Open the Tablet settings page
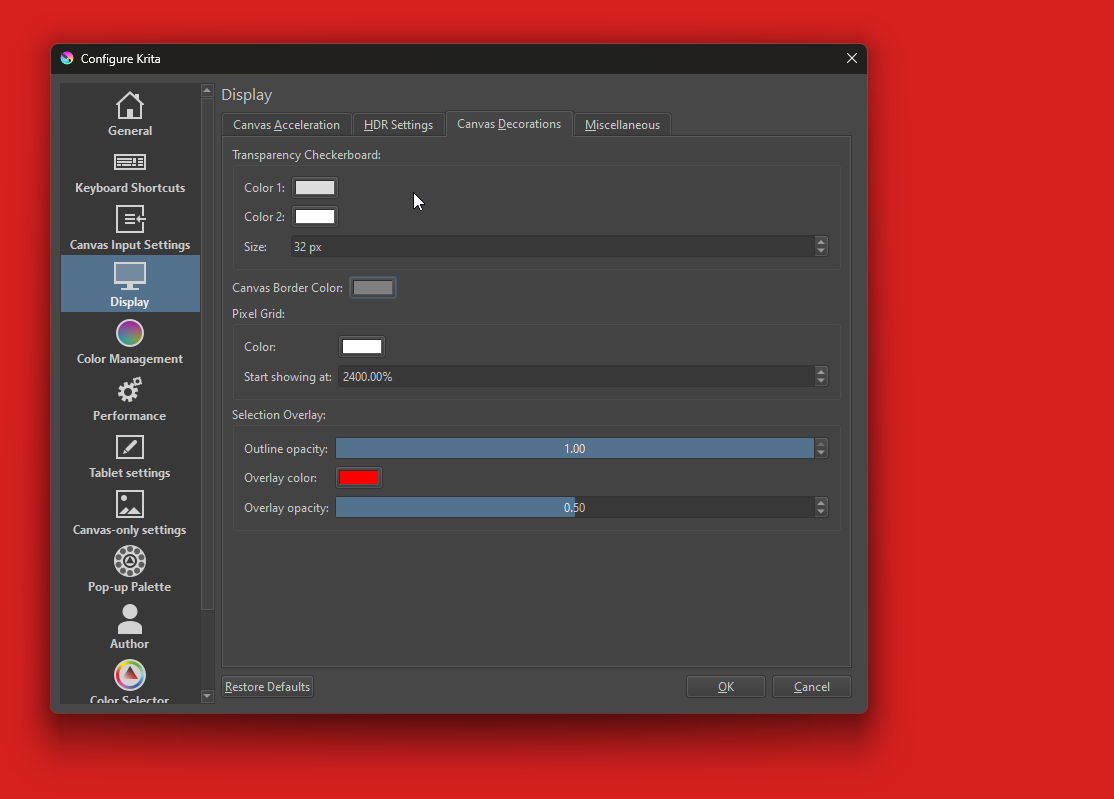This screenshot has width=1114, height=799. (x=130, y=455)
